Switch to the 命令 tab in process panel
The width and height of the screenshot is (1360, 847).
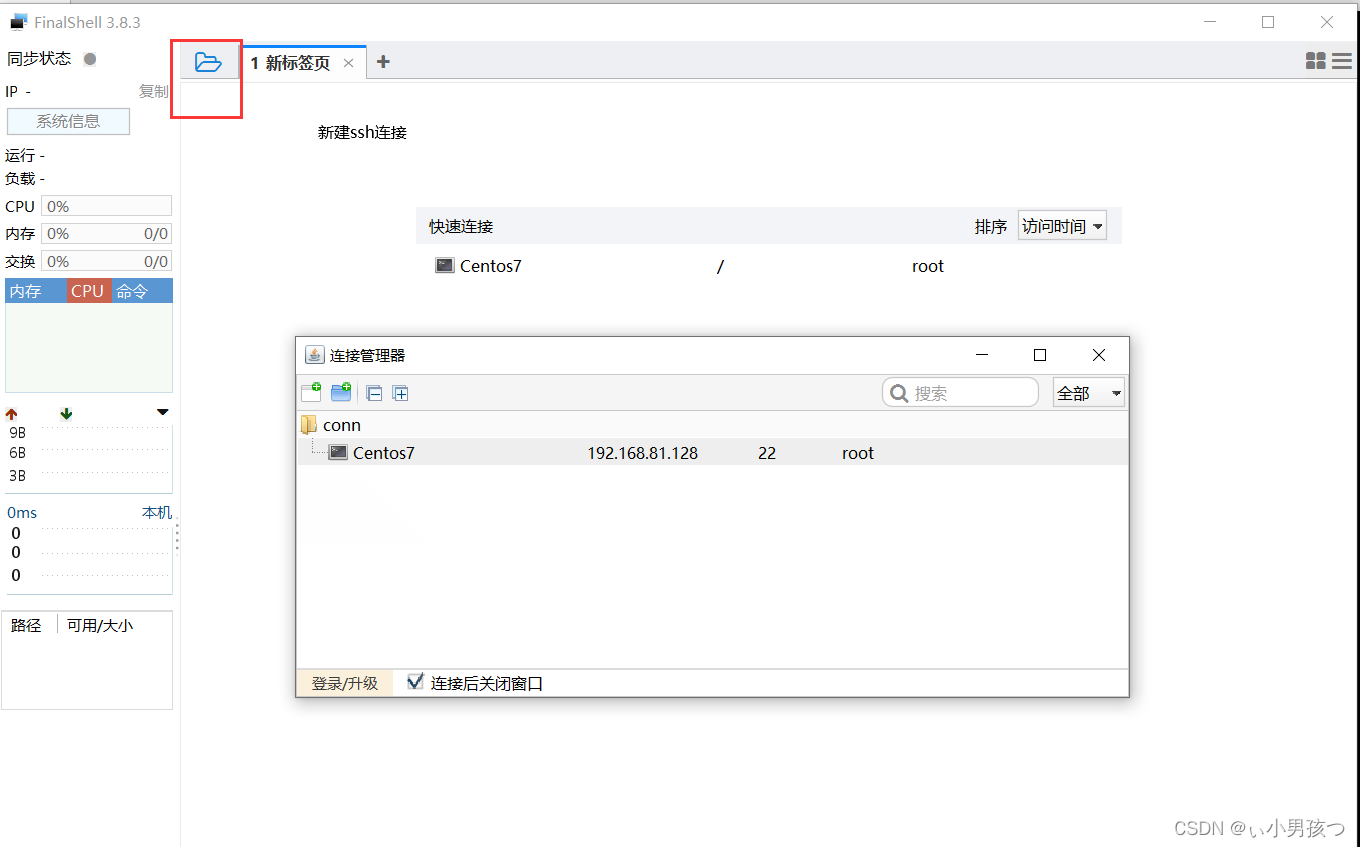click(141, 291)
